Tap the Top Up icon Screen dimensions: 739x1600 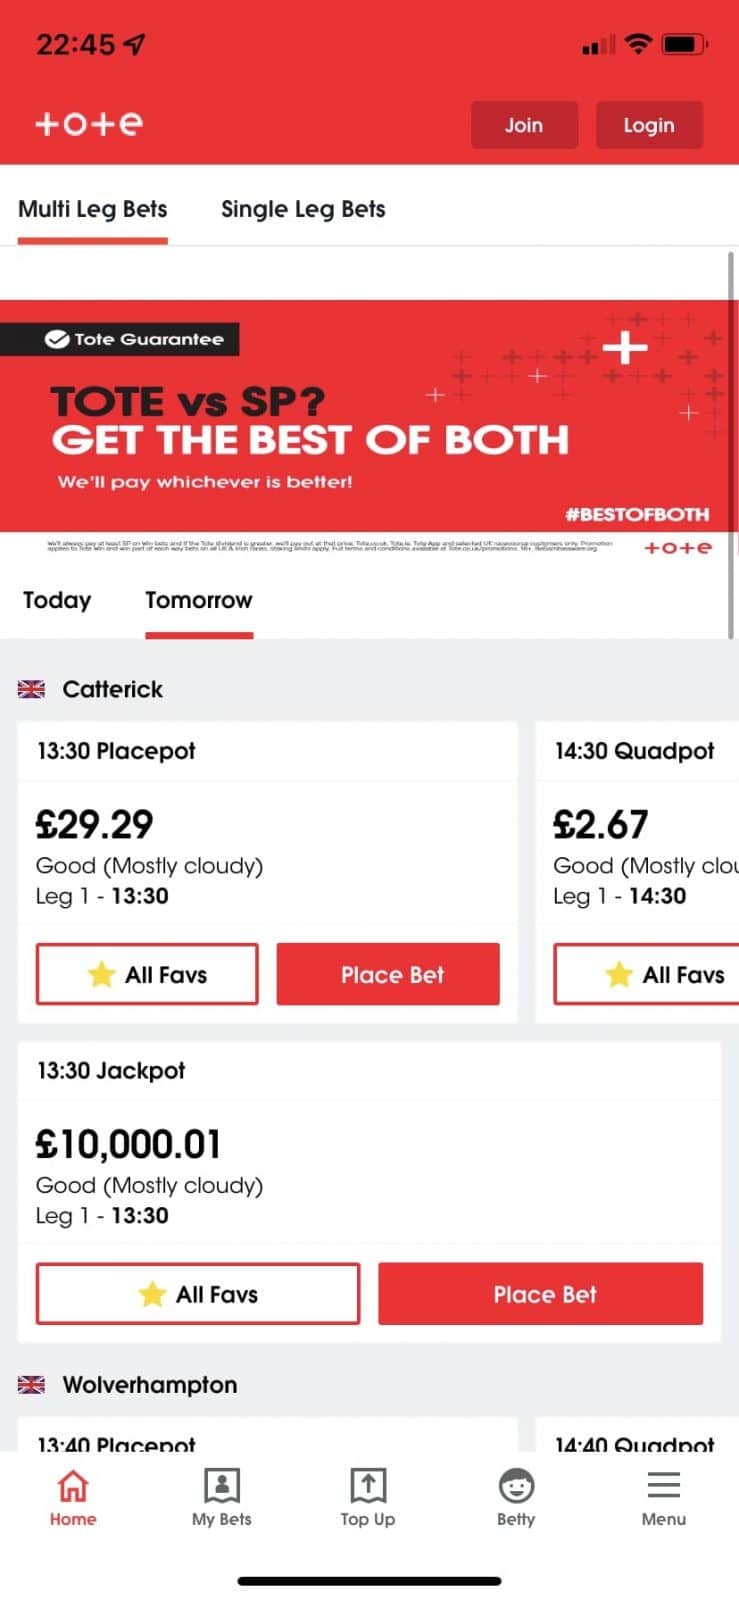(x=368, y=1486)
